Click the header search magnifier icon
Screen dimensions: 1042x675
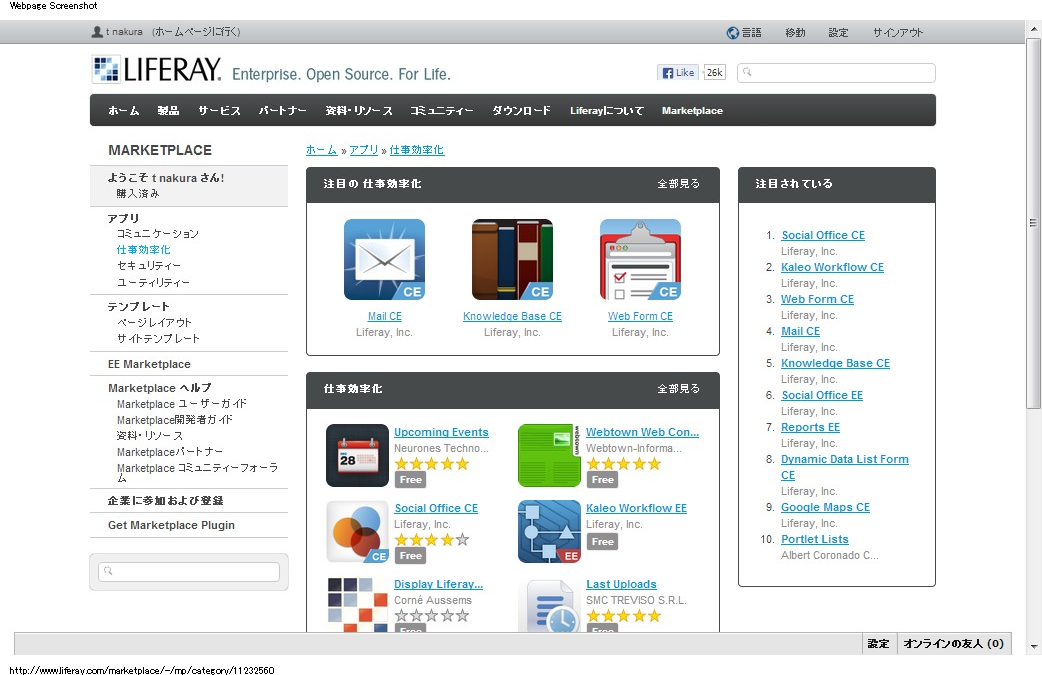[747, 72]
